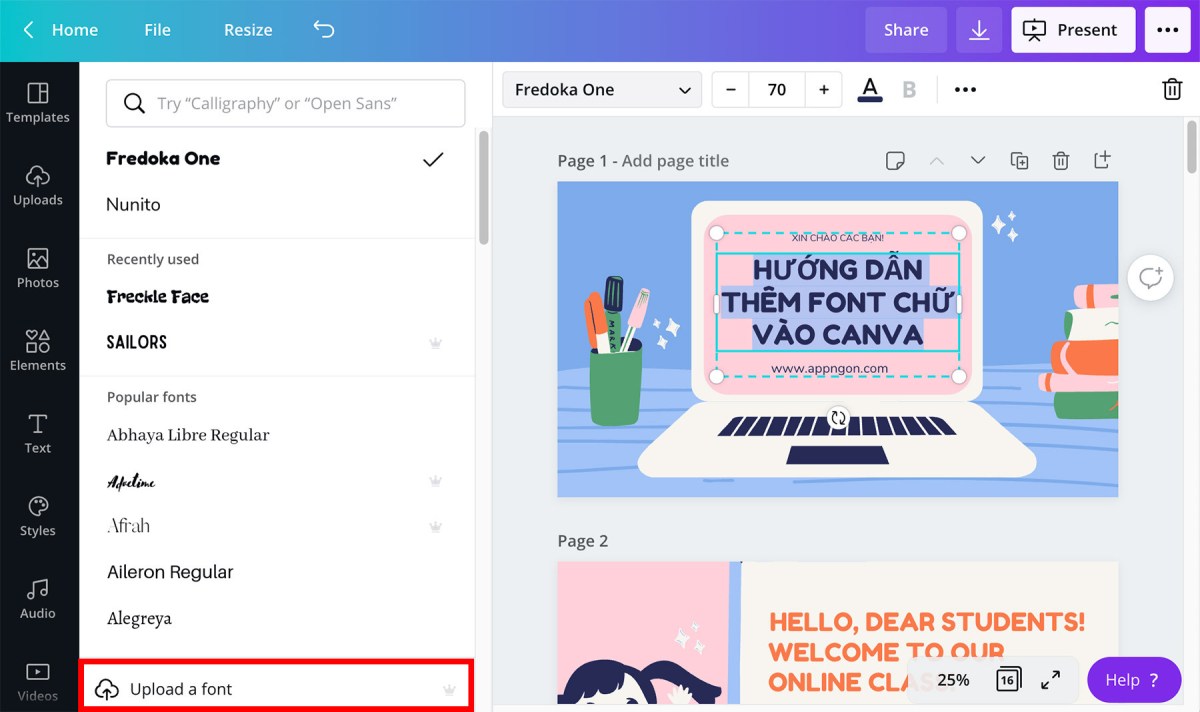This screenshot has width=1200, height=712.
Task: Click the crown icon next to SAILORS
Action: click(x=435, y=342)
